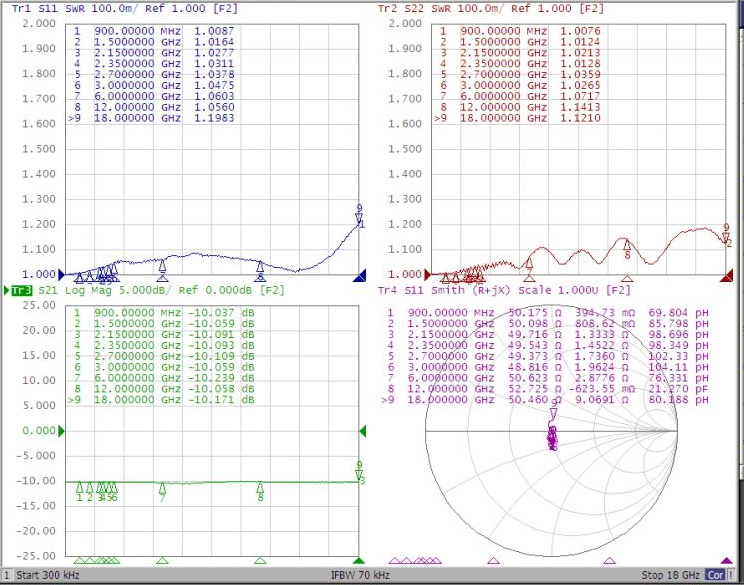This screenshot has width=744, height=585.
Task: Activate the highlighted Tr3 trace label
Action: [x=21, y=290]
